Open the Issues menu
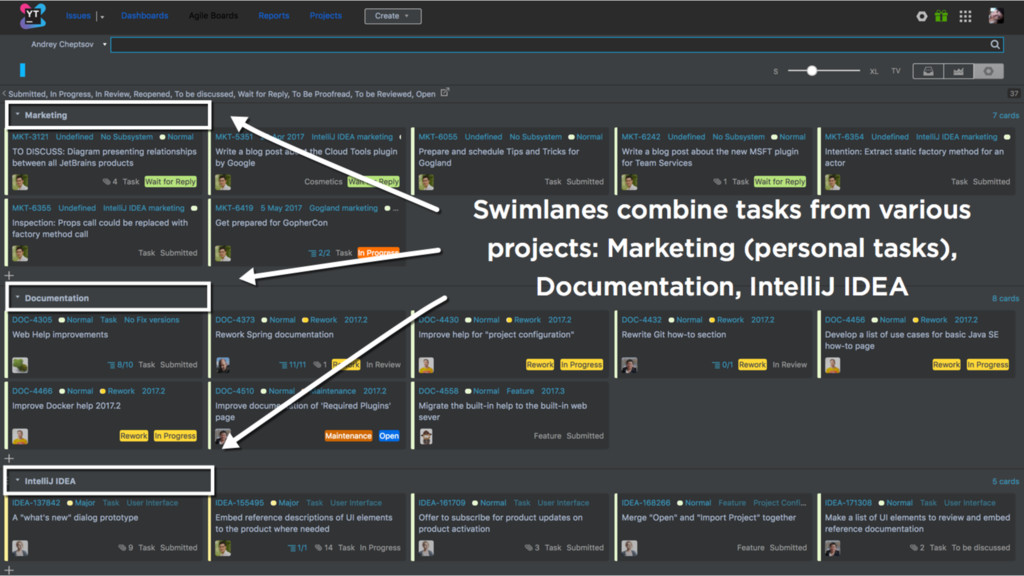Image resolution: width=1024 pixels, height=576 pixels. pyautogui.click(x=78, y=16)
